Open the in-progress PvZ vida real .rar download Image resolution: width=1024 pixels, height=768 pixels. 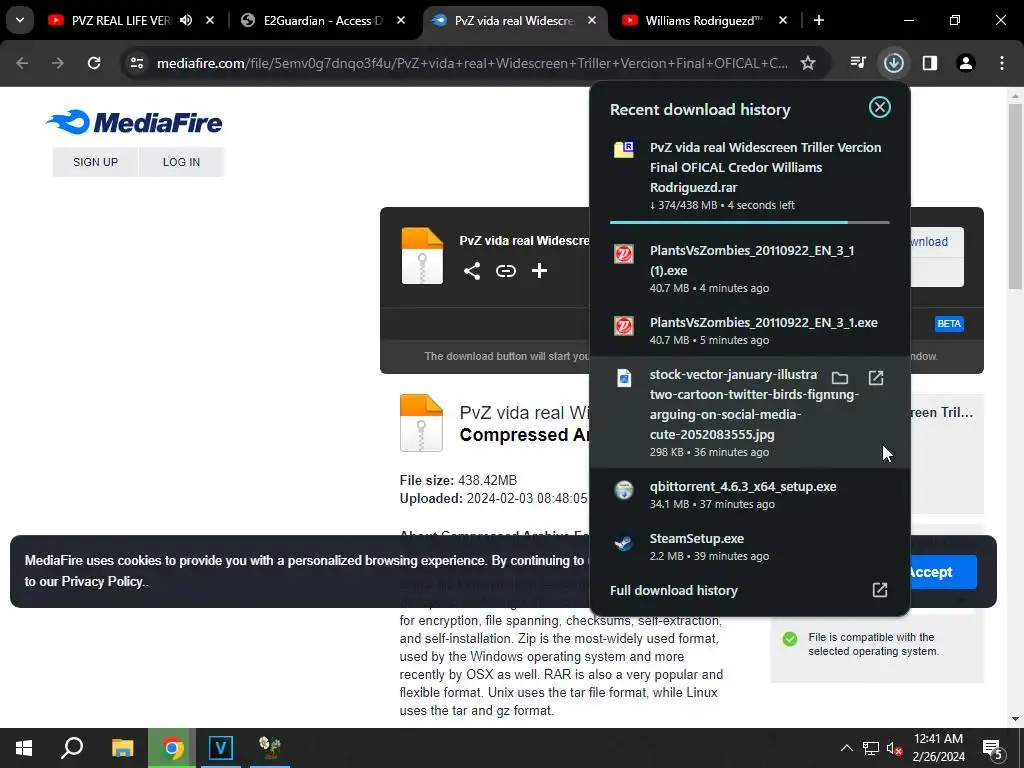(x=749, y=176)
